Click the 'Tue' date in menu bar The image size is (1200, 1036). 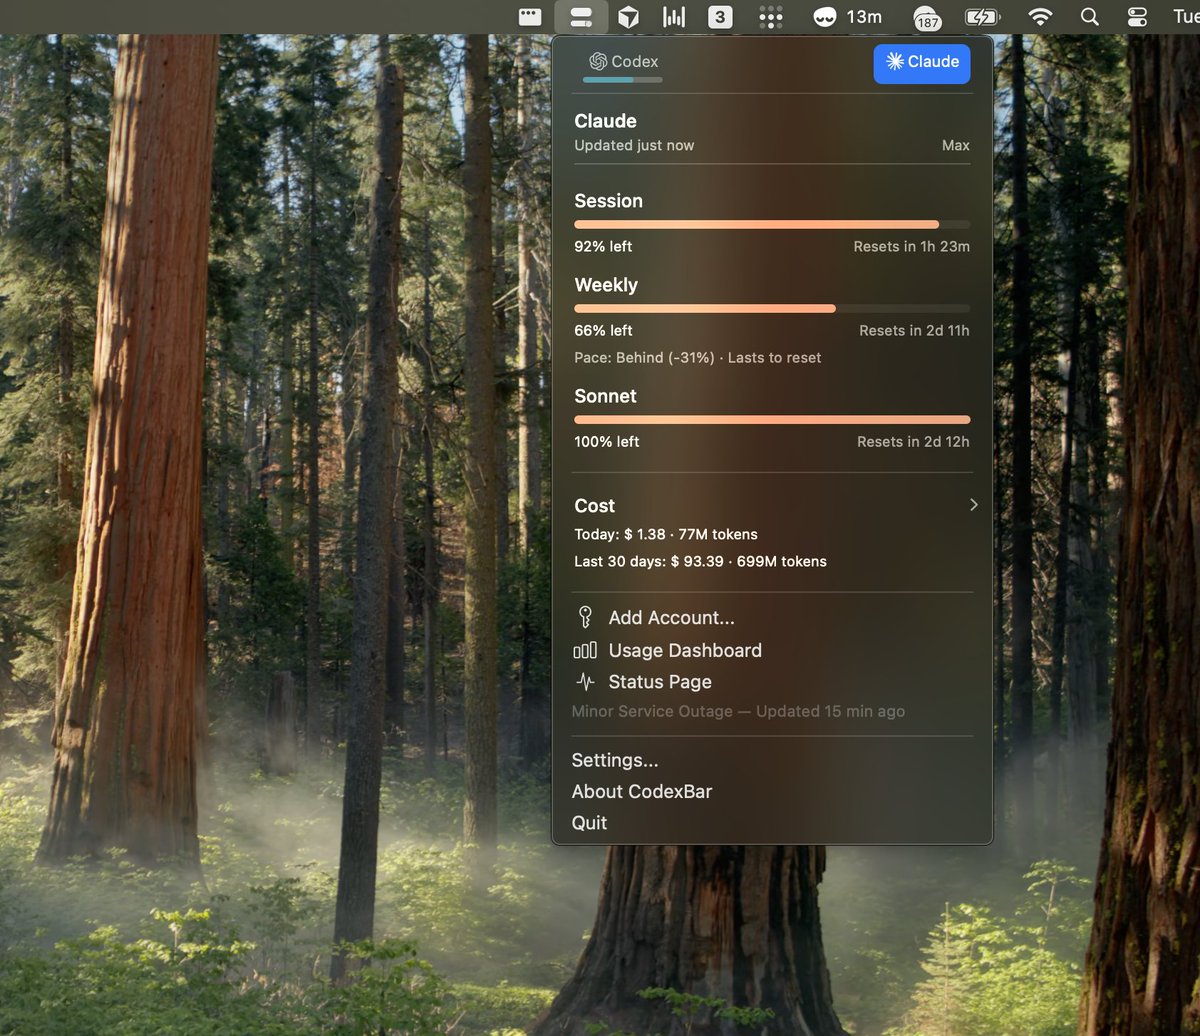click(1186, 17)
